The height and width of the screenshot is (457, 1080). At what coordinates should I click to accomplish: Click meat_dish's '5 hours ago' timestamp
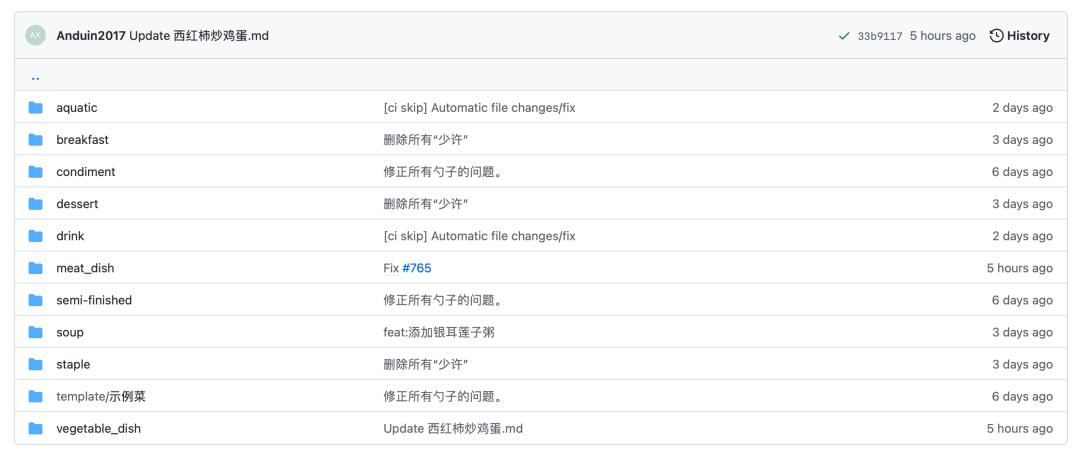(x=1019, y=268)
